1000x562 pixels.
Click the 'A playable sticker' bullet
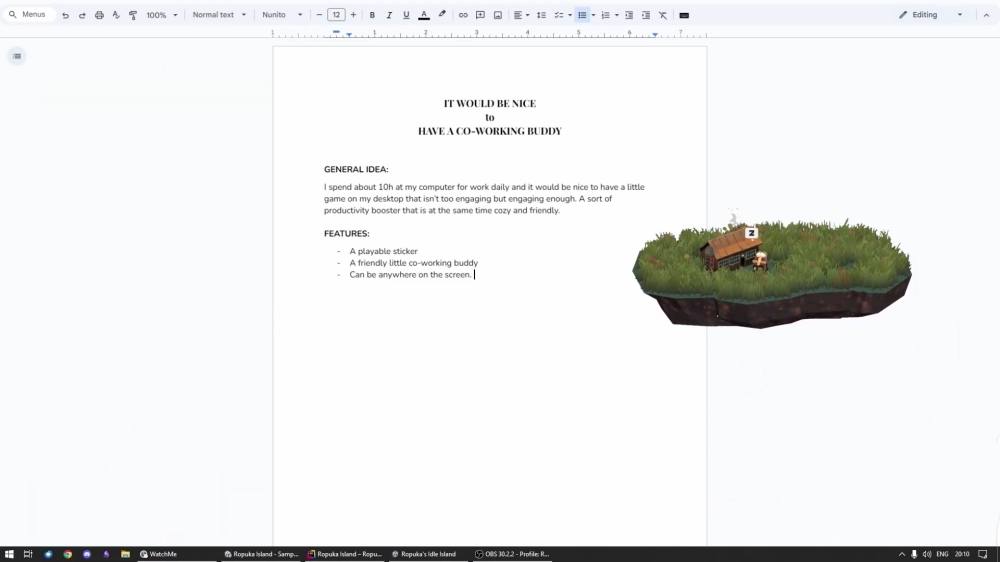(383, 251)
